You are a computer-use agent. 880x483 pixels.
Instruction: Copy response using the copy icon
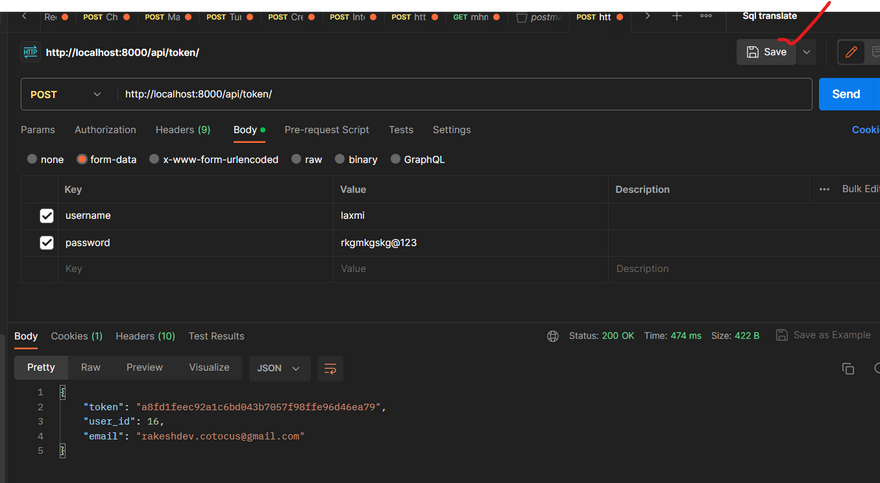pyautogui.click(x=848, y=368)
